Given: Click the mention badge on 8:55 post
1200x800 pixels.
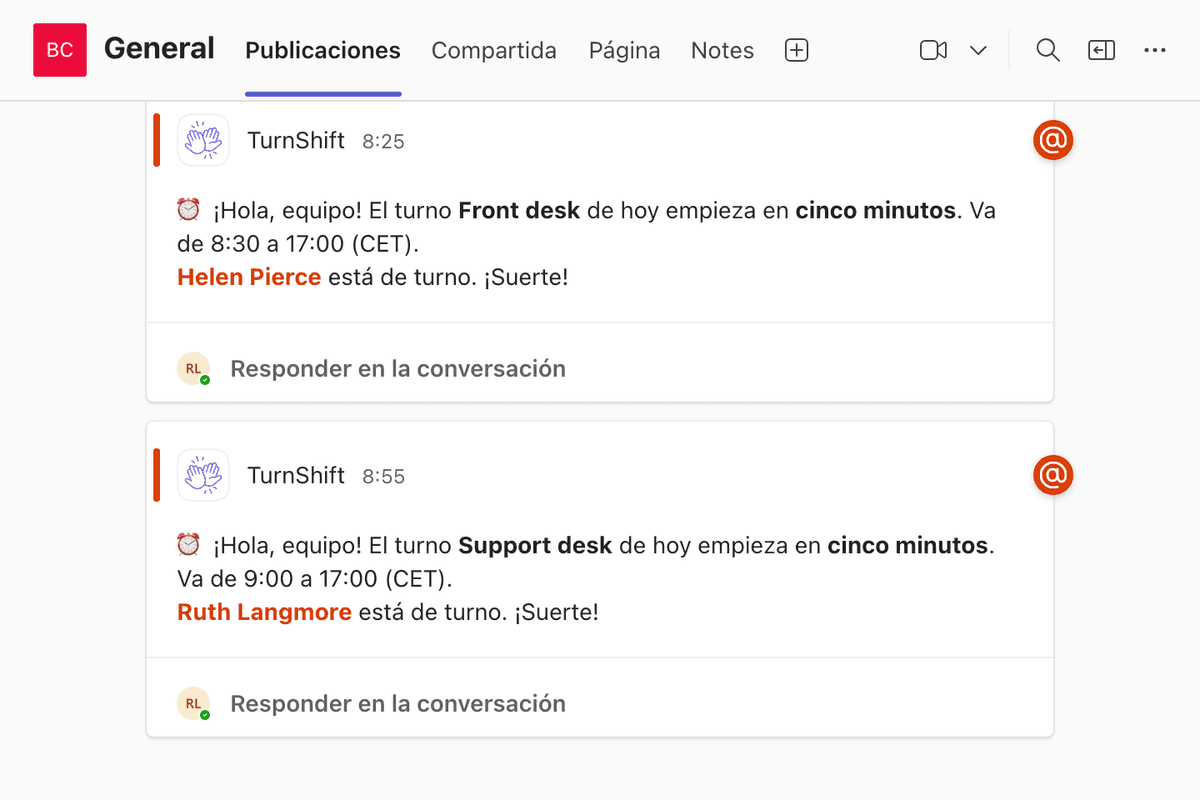Looking at the screenshot, I should point(1052,475).
